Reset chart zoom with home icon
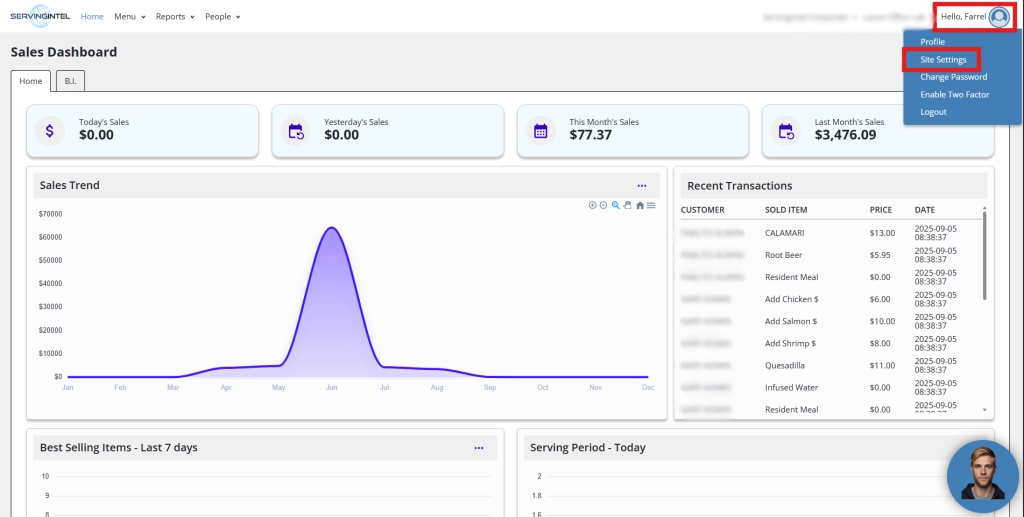Screen dimensions: 1024x517 (640, 205)
